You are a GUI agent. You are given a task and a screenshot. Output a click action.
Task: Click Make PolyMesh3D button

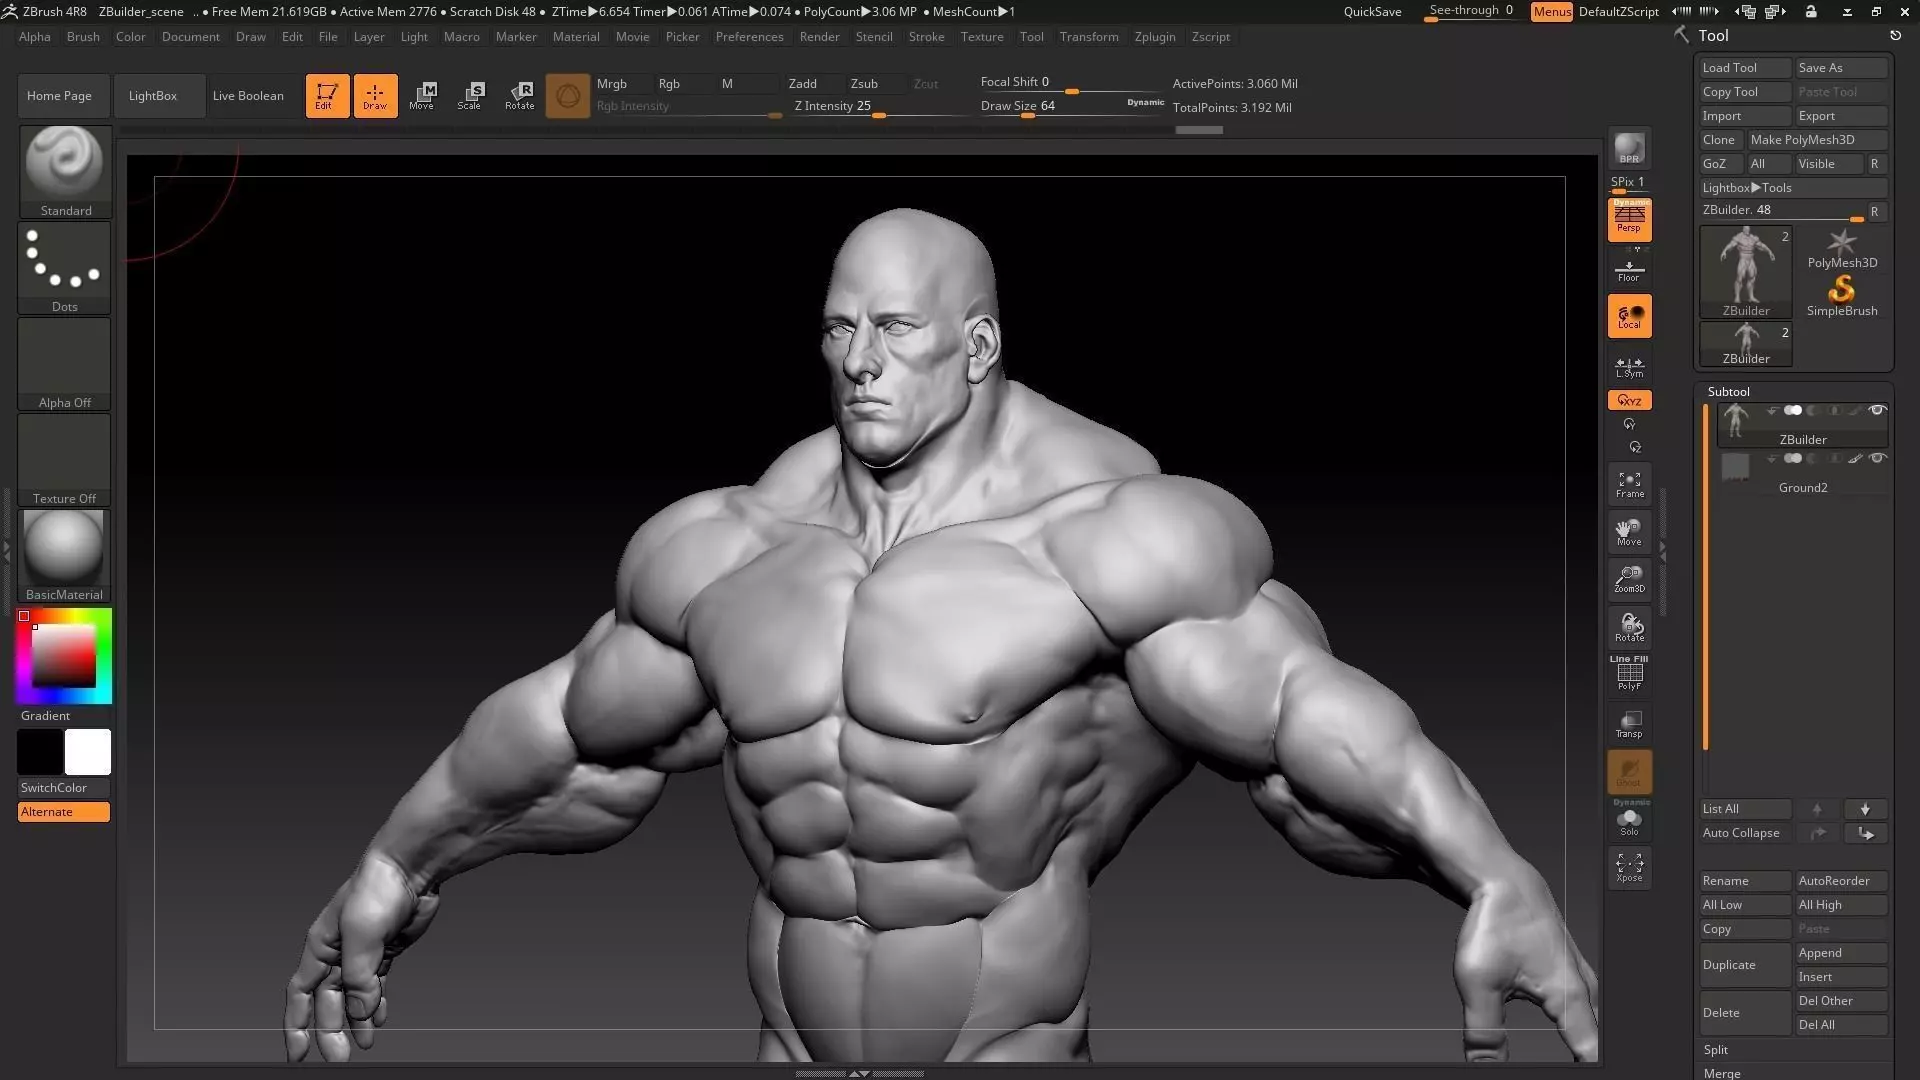pyautogui.click(x=1817, y=140)
